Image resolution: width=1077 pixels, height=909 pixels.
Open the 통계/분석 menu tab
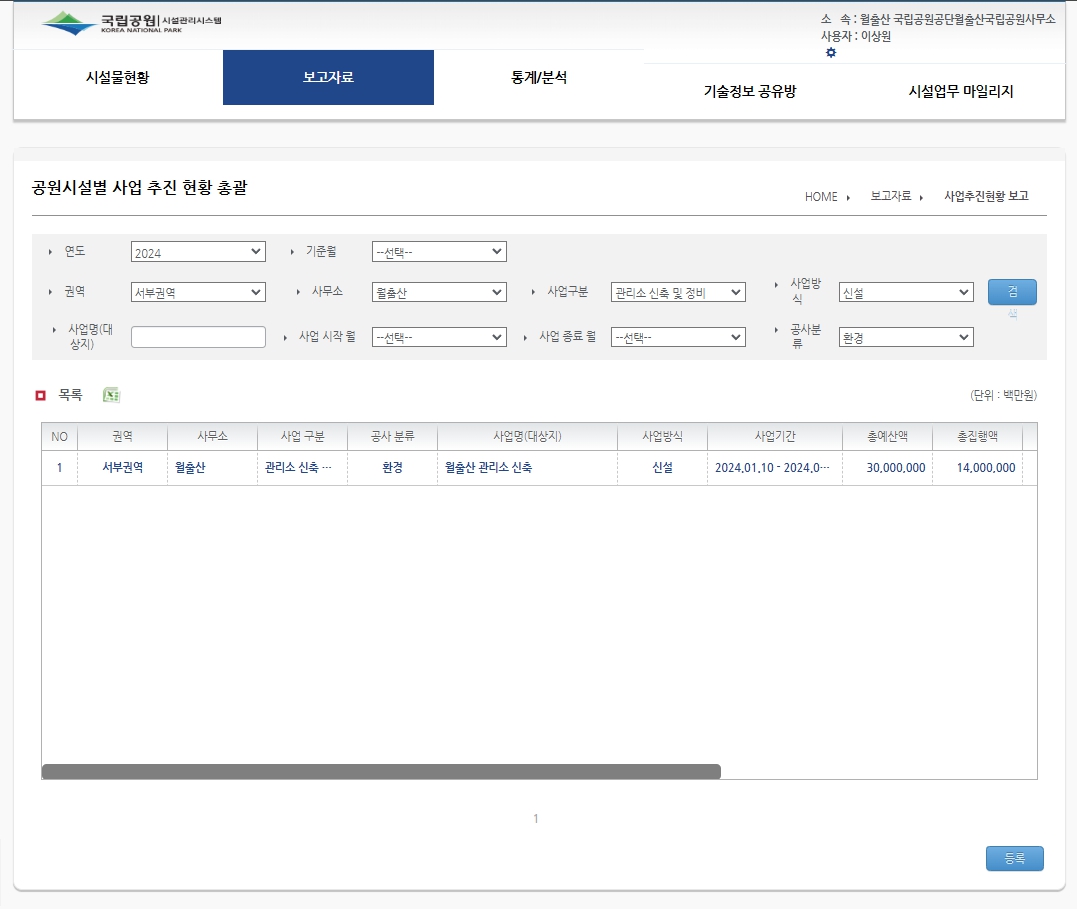click(538, 78)
